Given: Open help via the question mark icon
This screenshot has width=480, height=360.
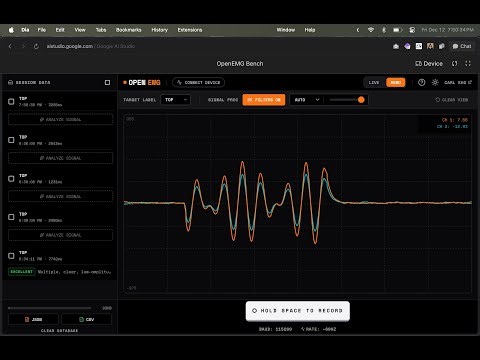Looking at the screenshot, I should 422,82.
